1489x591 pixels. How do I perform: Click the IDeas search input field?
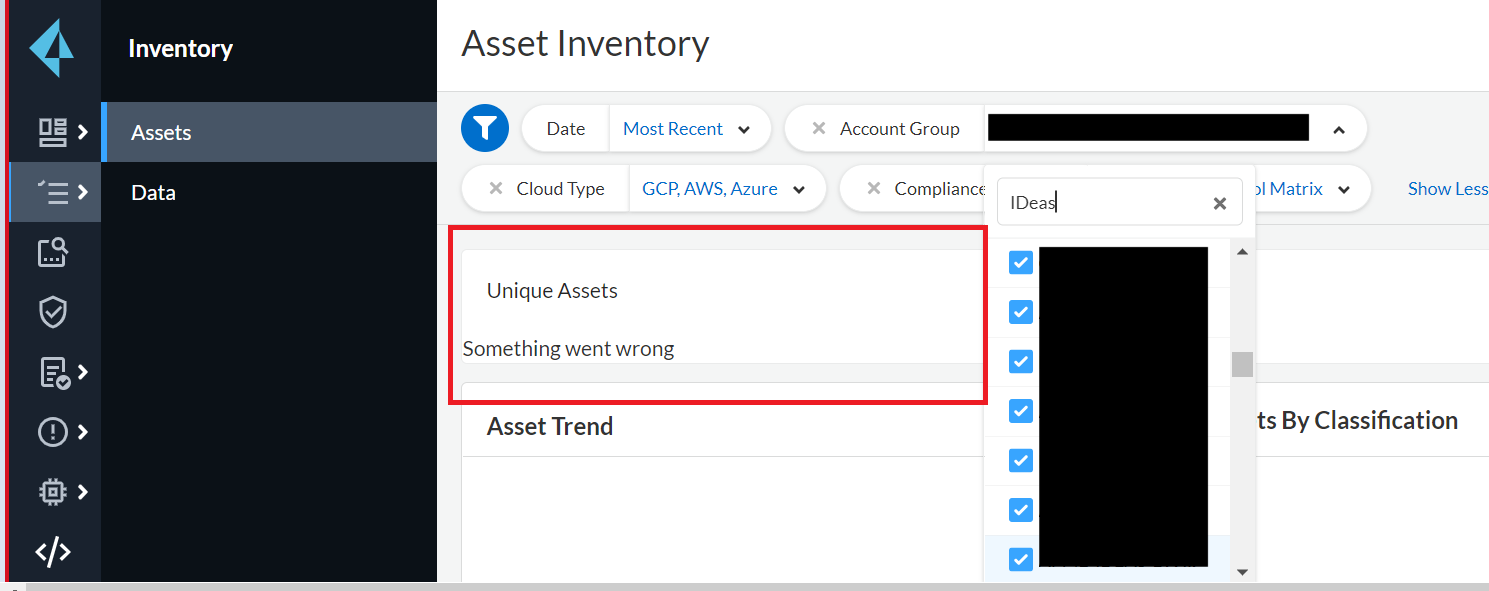click(1105, 203)
